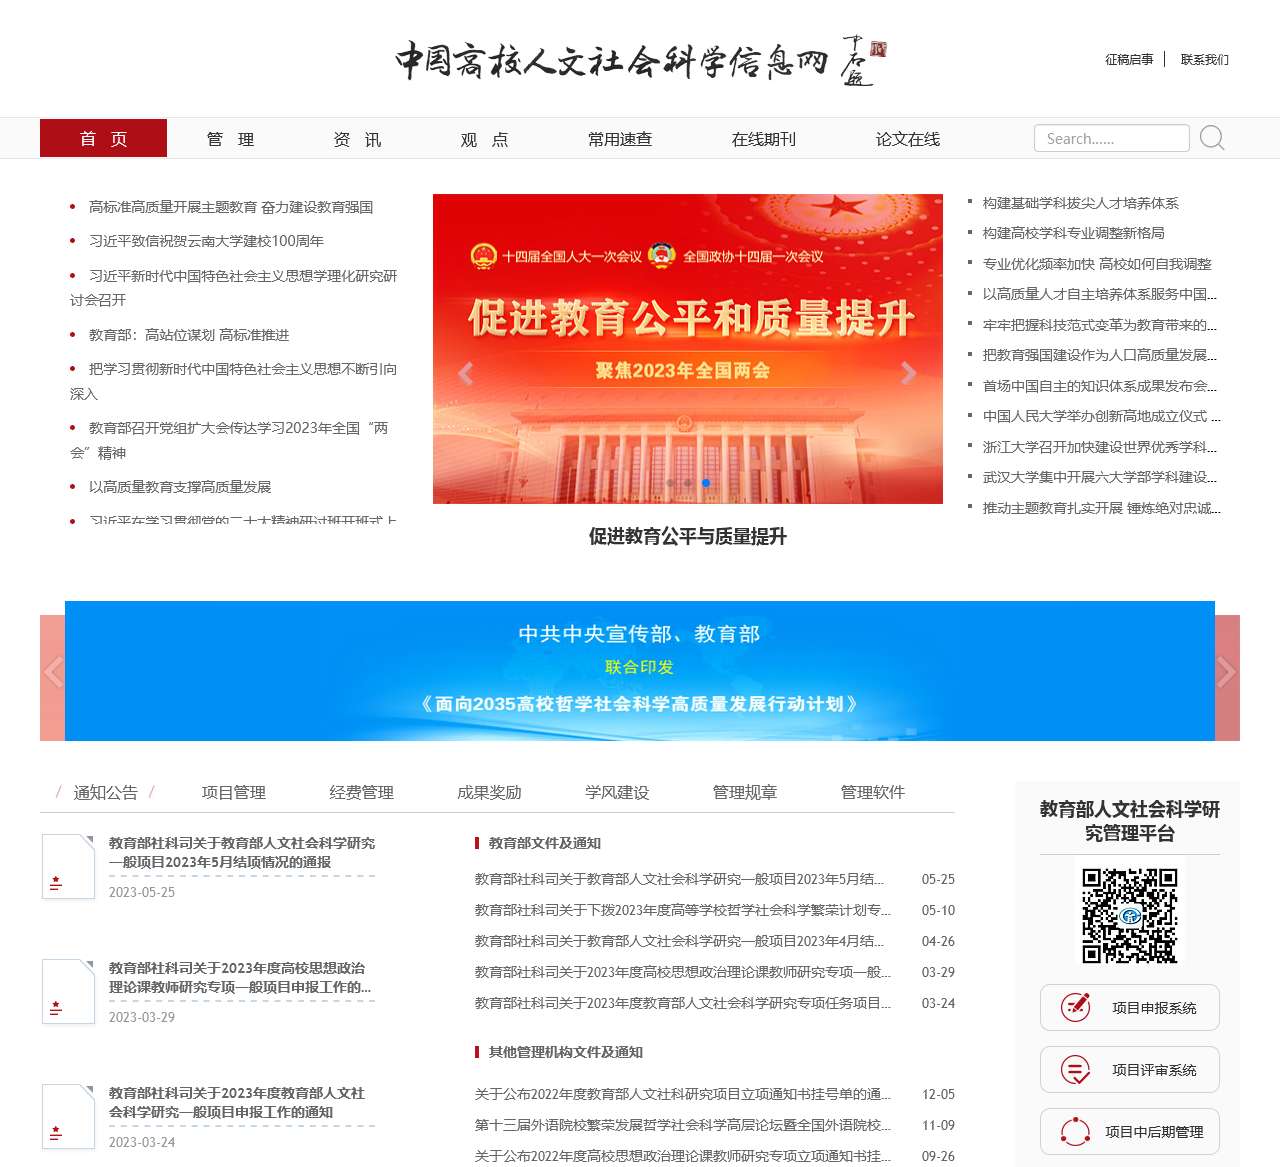Viewport: 1280px width, 1167px height.
Task: Click the red 促进教育公平和质量提升 banner
Action: 688,349
